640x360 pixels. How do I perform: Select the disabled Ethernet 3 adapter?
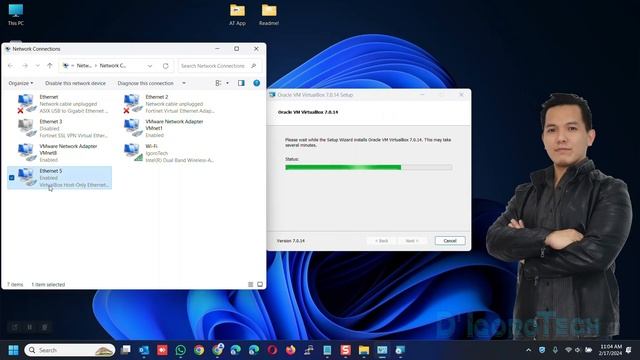pos(63,128)
